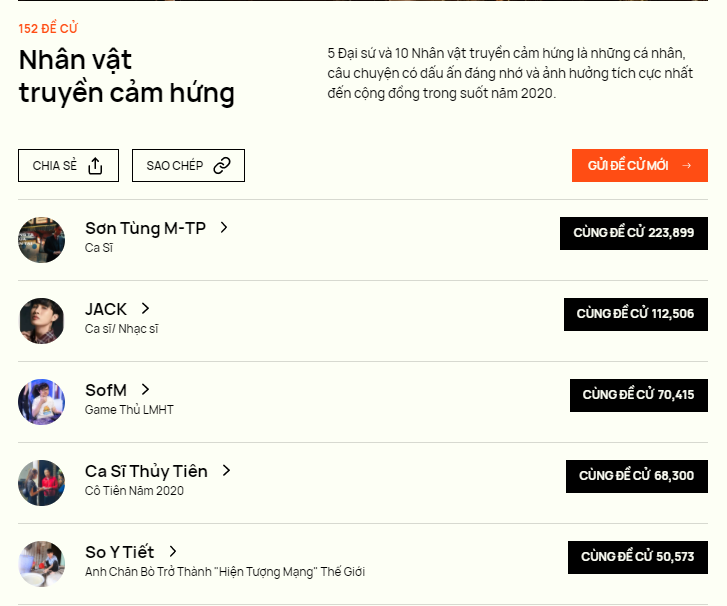
Task: Click So Y Tiết's avatar image
Action: pyautogui.click(x=41, y=564)
